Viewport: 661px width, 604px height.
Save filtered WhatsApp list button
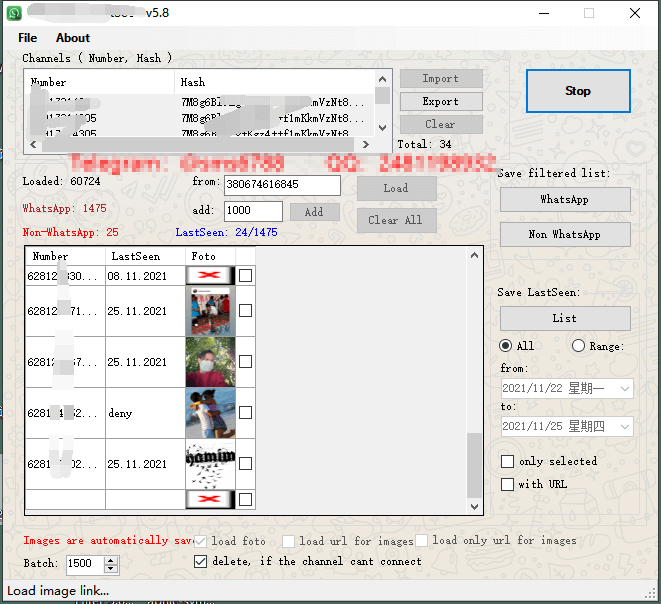[565, 199]
